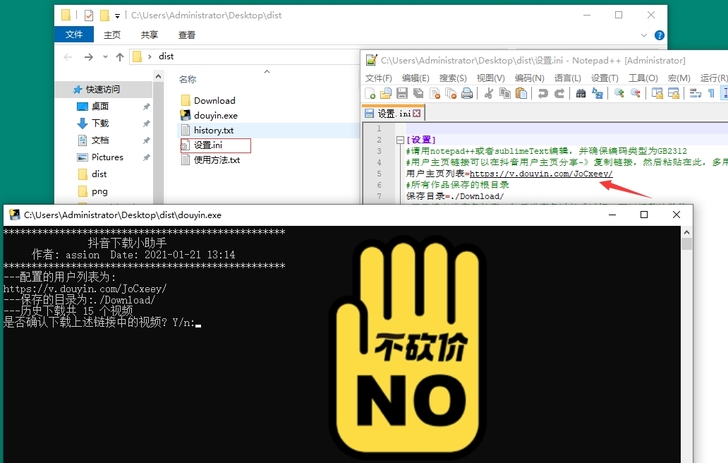Show all characters in Notepad++

711,93
